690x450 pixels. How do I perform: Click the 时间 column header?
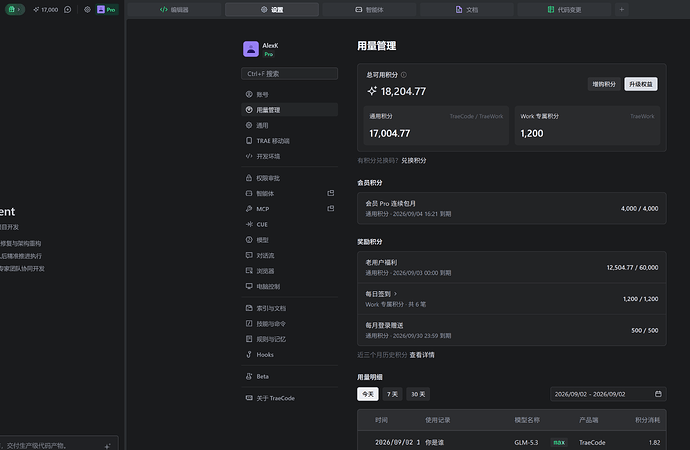[x=382, y=420]
